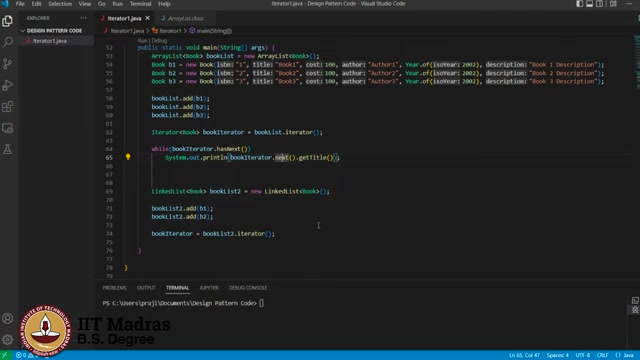Click the remote window status bar icon

5,355
